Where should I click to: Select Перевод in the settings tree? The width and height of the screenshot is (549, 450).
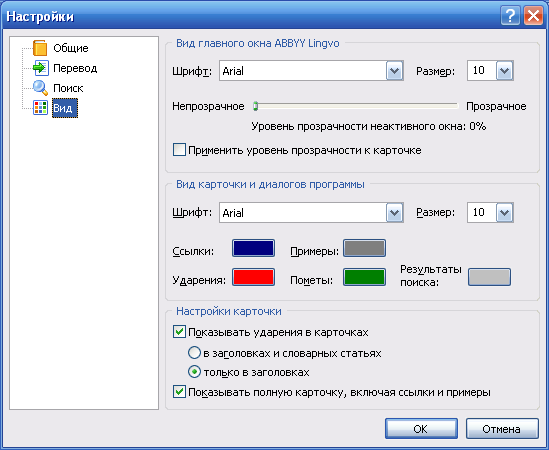click(75, 68)
